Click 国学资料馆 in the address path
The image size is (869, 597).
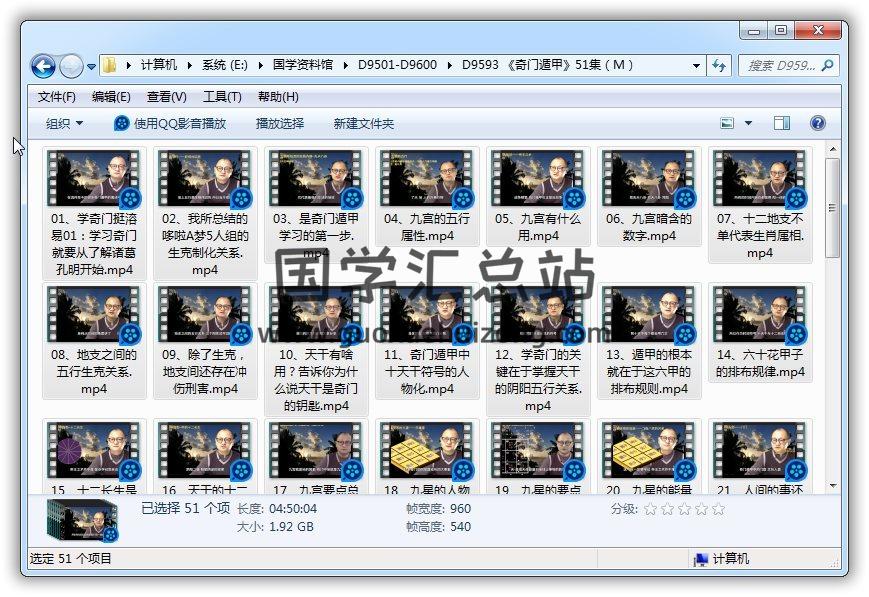point(303,65)
